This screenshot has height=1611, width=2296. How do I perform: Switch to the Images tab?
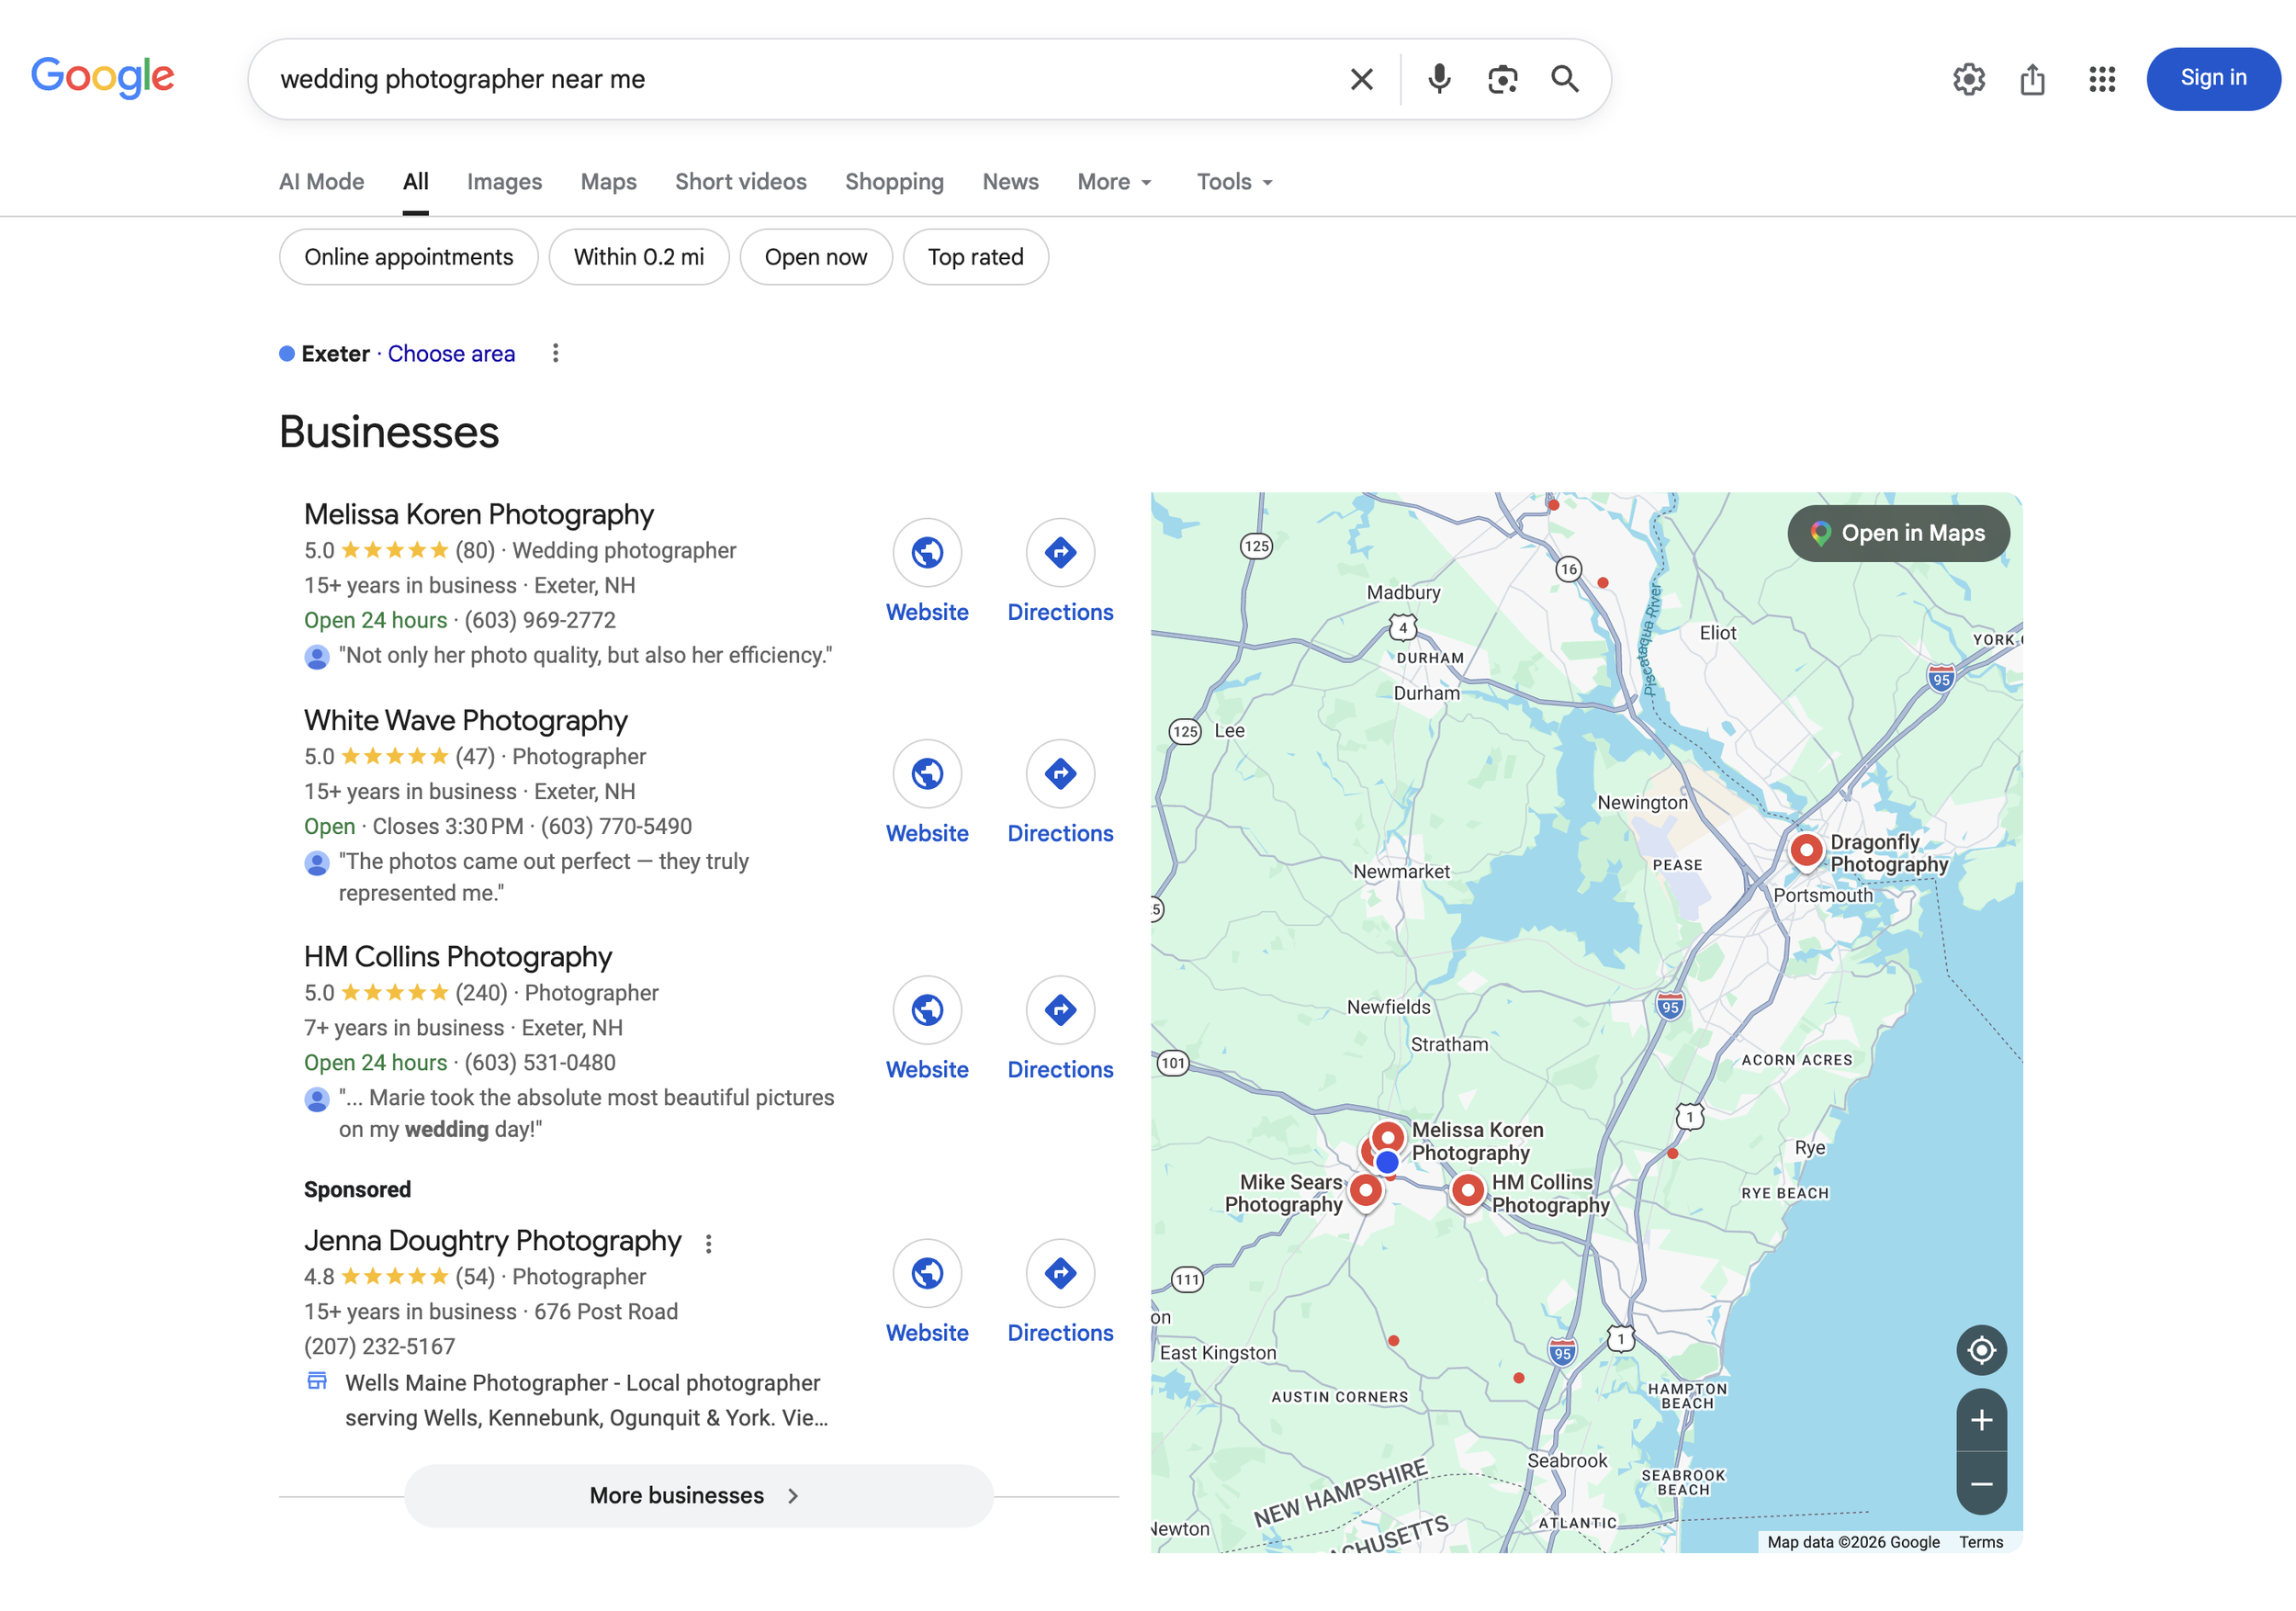point(504,182)
